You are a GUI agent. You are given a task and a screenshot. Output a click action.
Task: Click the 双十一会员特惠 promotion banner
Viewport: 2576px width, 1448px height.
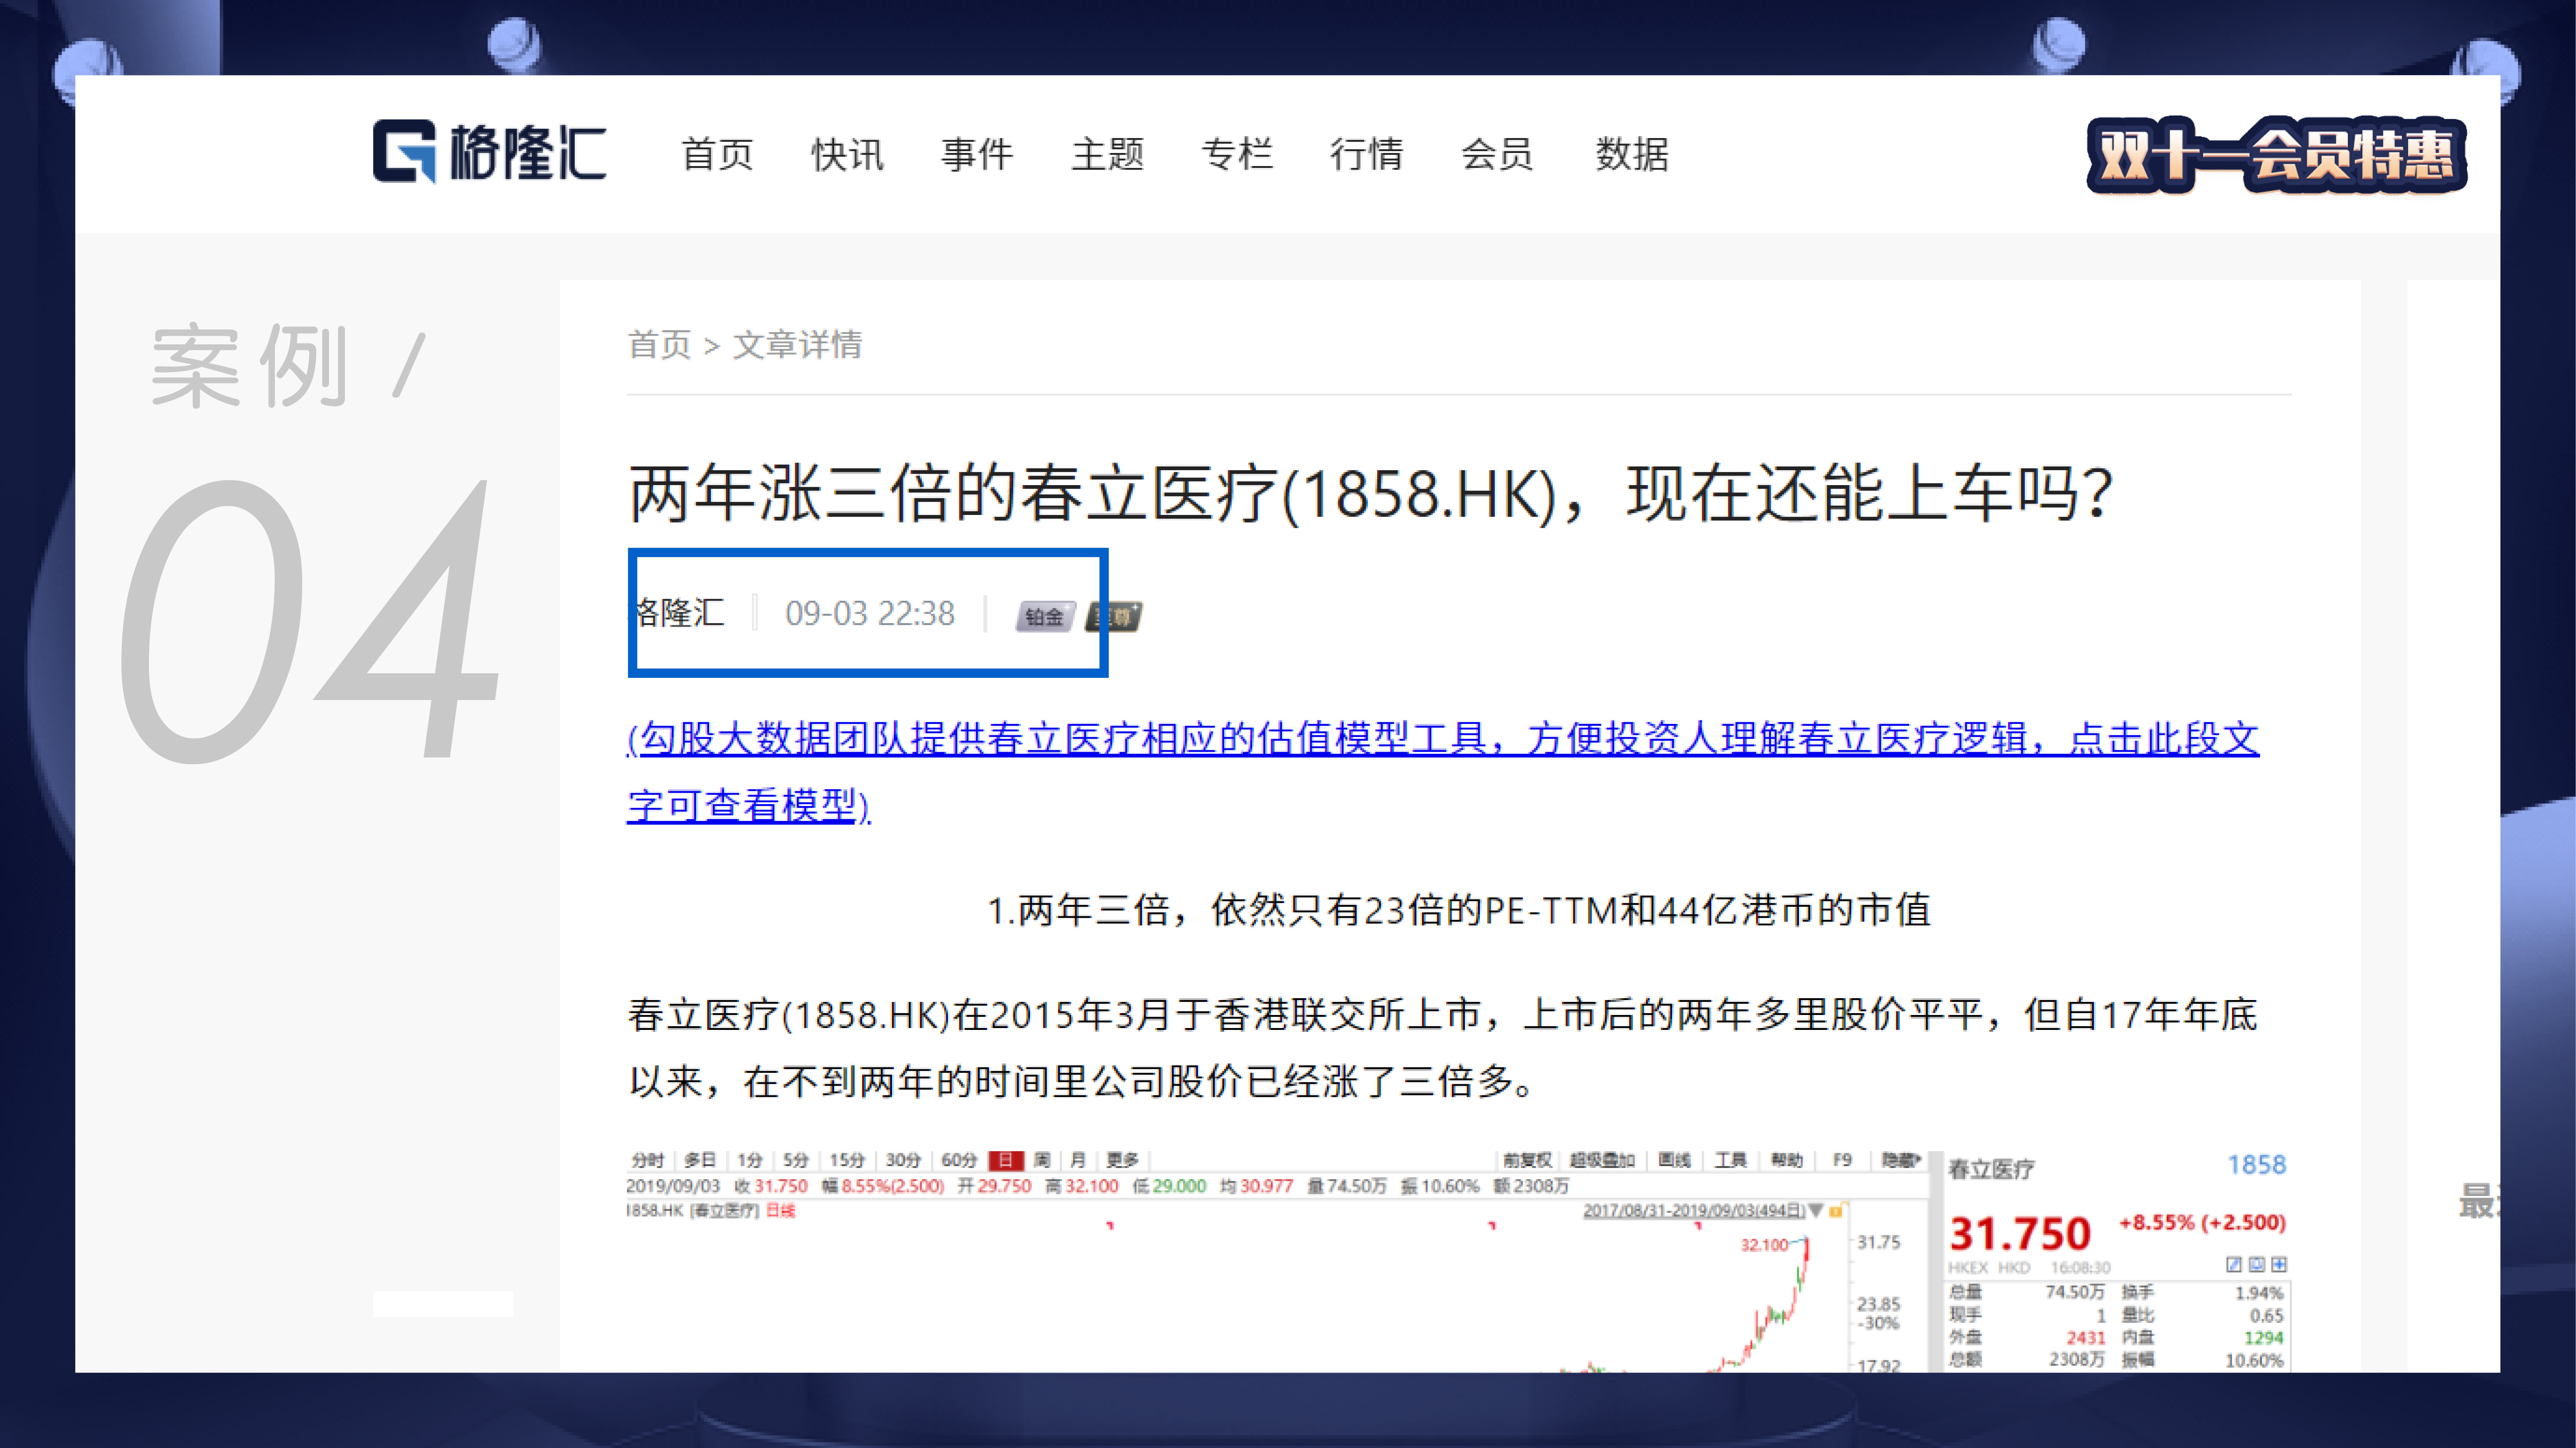click(2276, 155)
